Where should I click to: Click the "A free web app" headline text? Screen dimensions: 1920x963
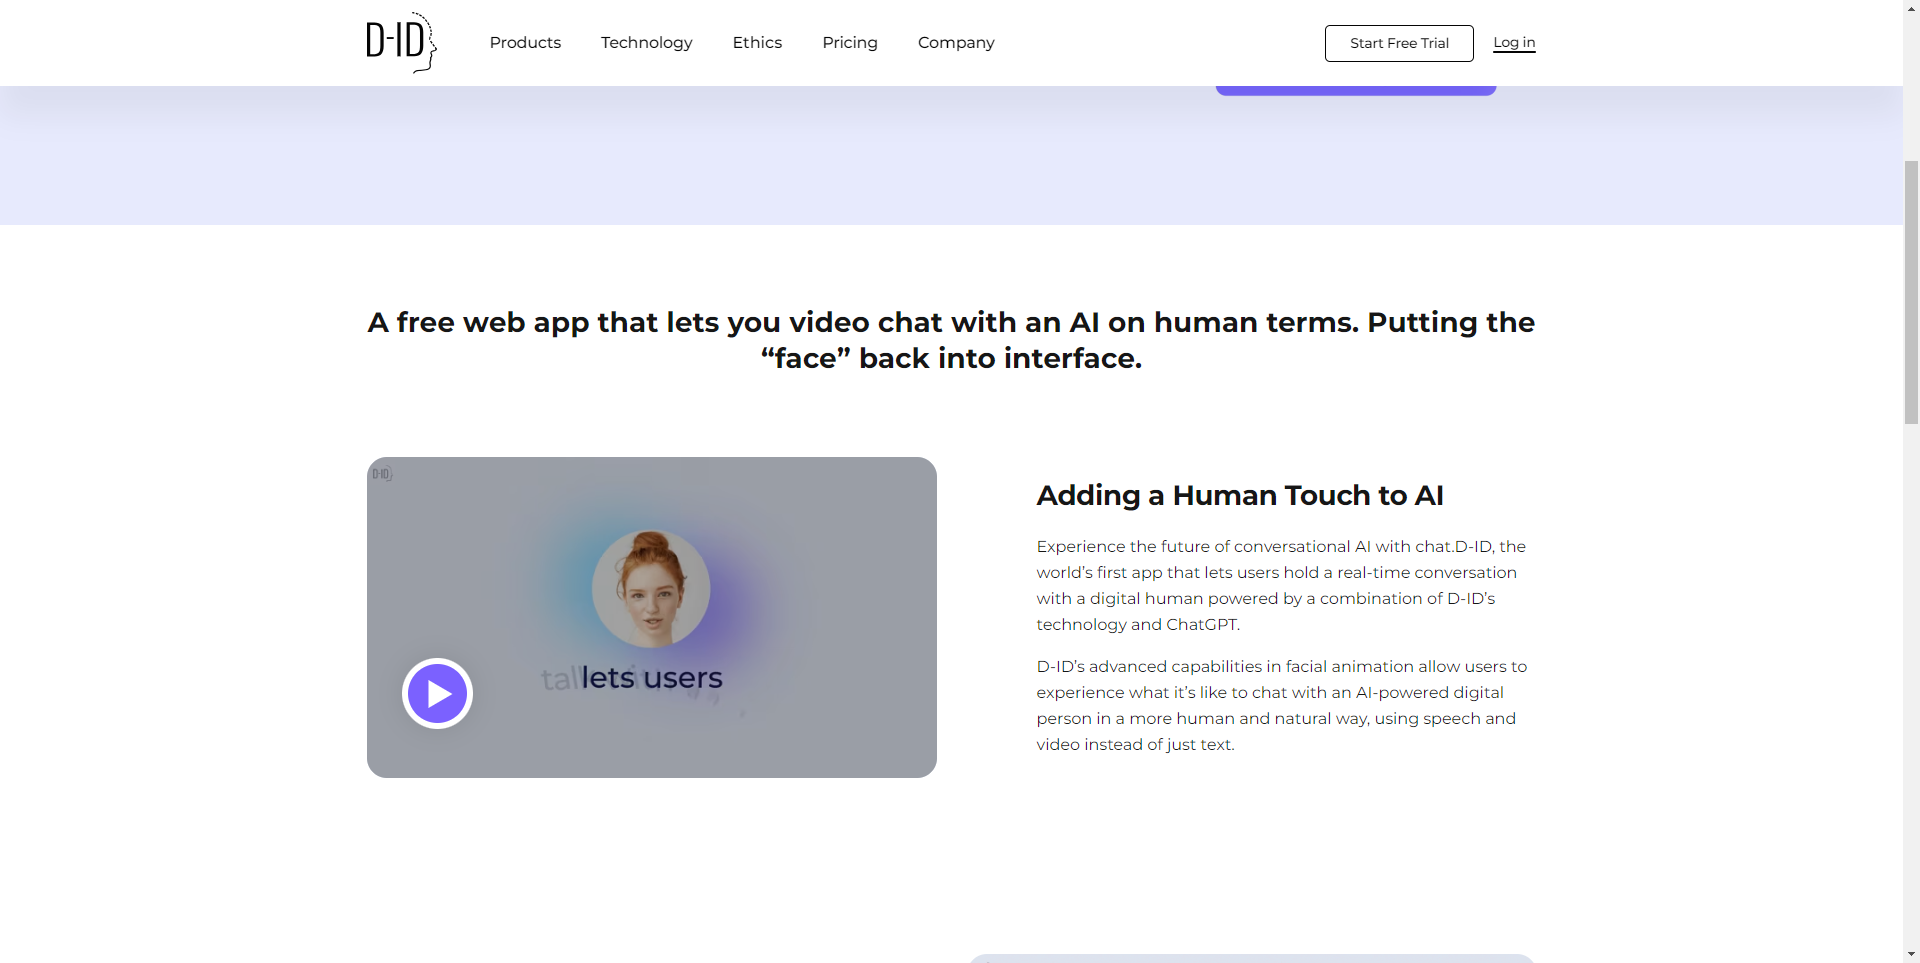pos(951,340)
